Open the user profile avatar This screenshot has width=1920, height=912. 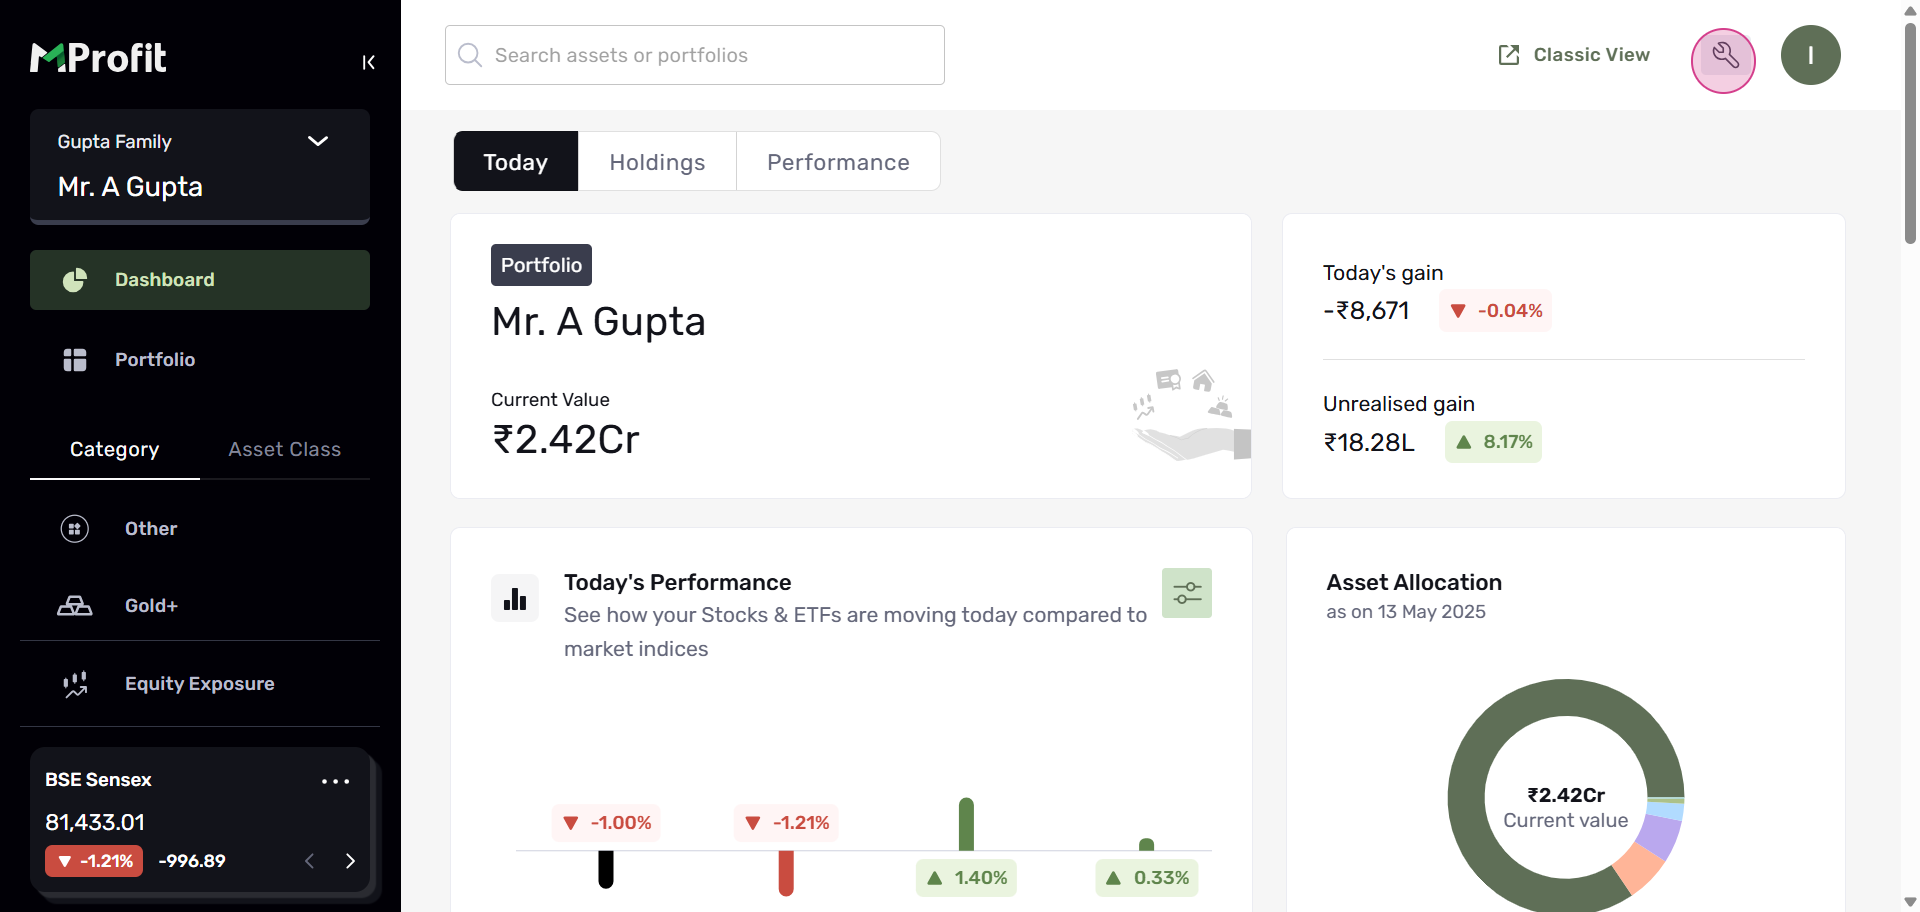(1810, 56)
